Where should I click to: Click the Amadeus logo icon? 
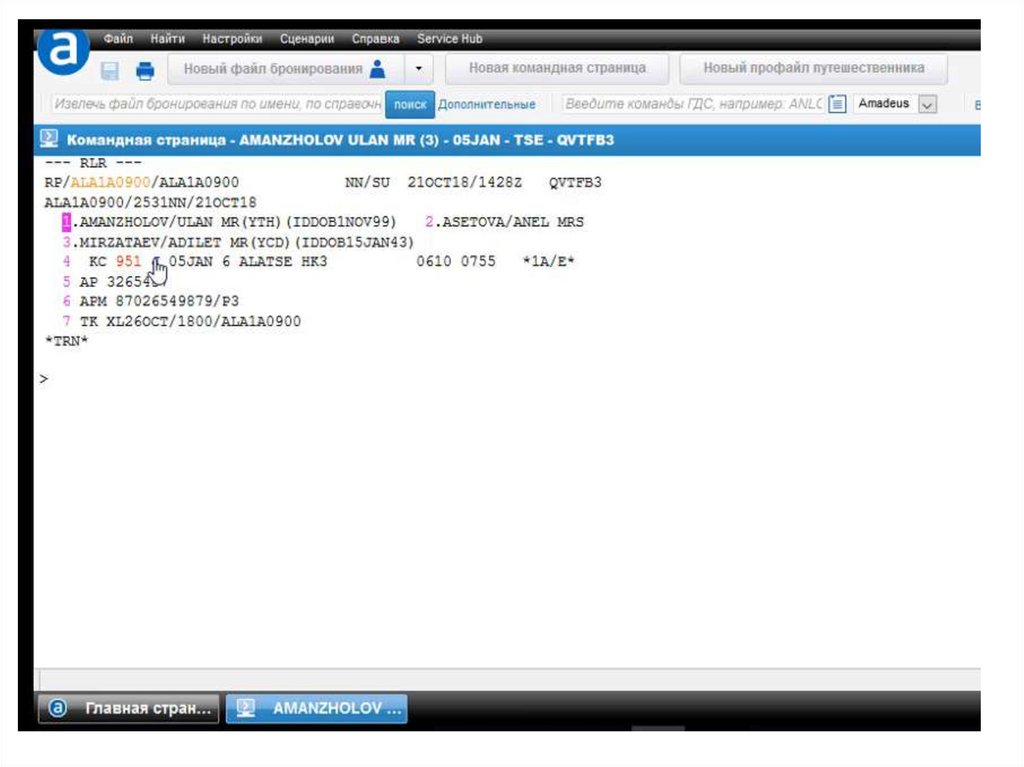click(x=63, y=50)
